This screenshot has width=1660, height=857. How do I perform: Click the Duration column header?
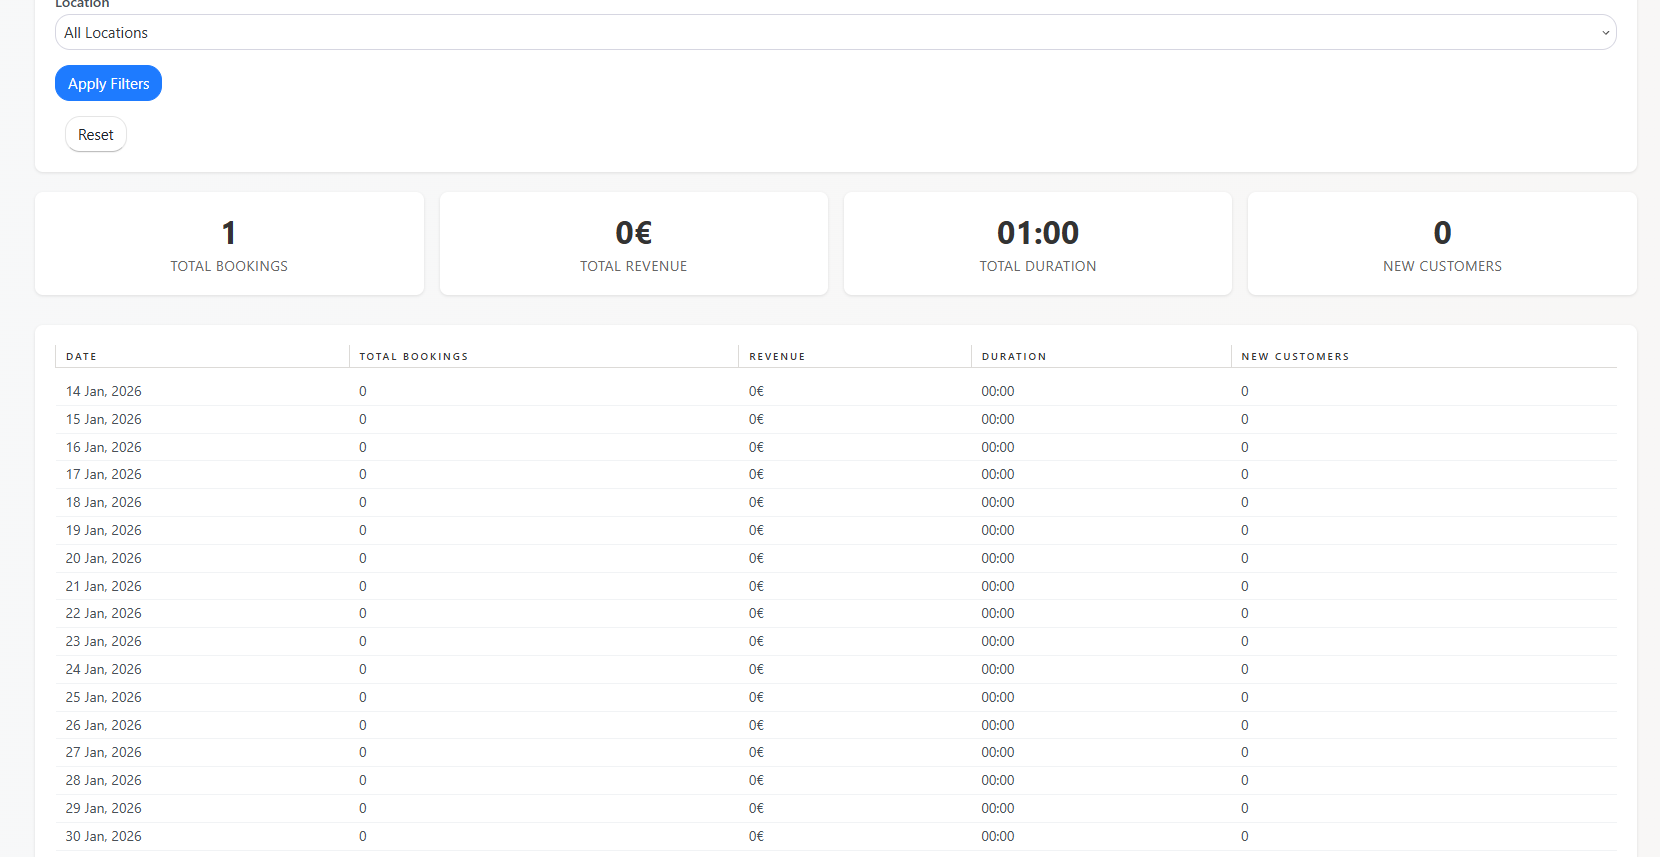(1014, 357)
